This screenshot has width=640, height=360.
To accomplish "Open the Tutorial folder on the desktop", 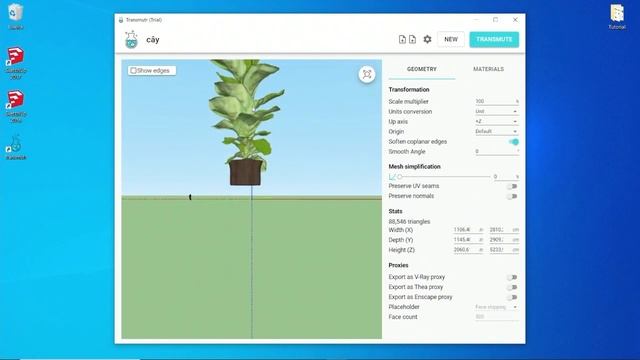I will point(617,17).
